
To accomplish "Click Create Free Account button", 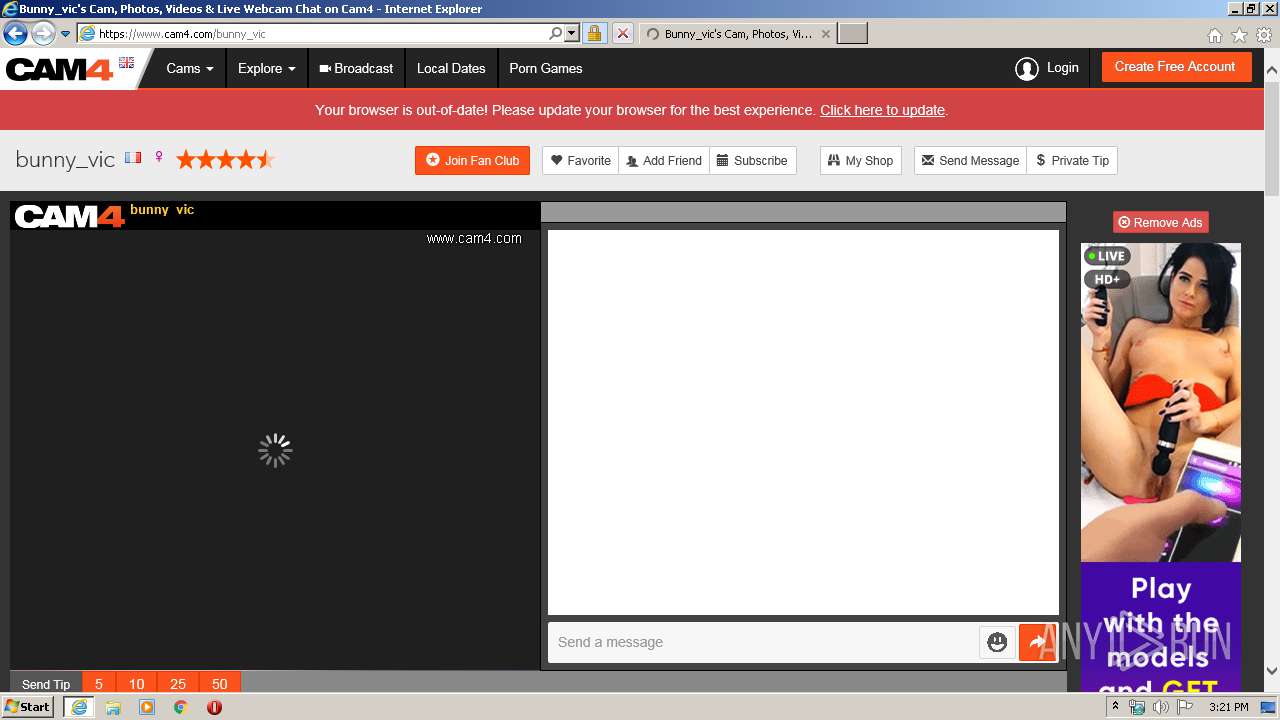I will click(1175, 67).
